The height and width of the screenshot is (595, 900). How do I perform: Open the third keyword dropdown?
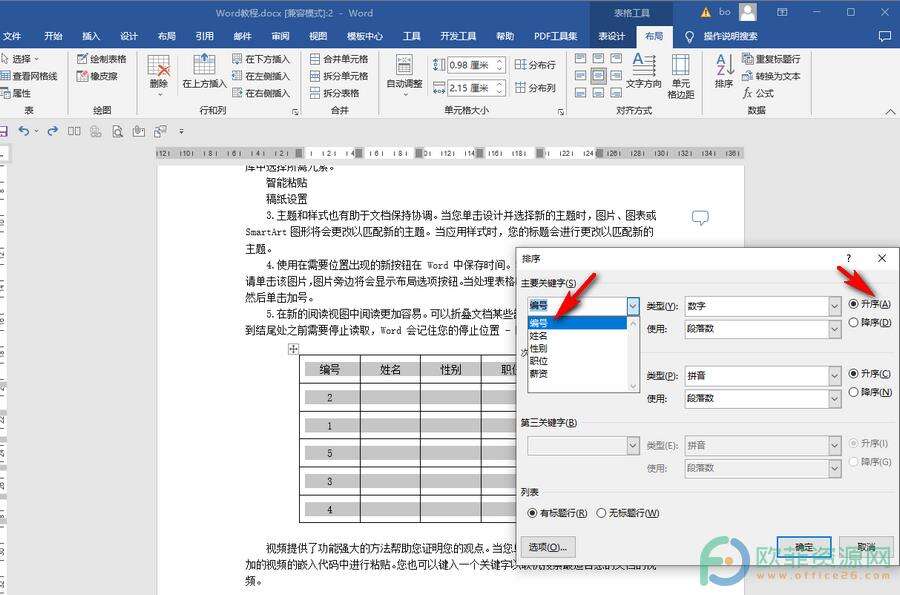pyautogui.click(x=633, y=445)
